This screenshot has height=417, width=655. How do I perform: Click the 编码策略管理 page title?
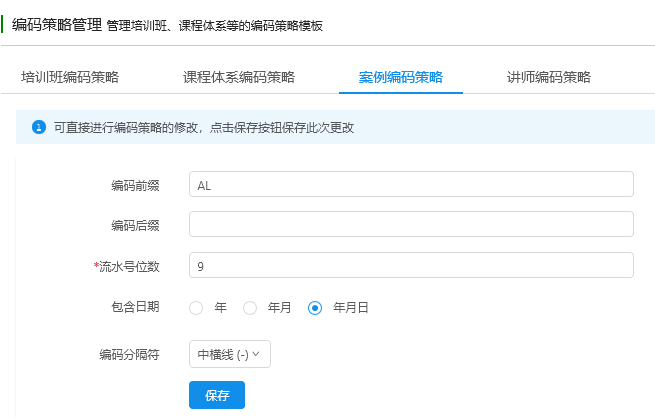pos(57,25)
